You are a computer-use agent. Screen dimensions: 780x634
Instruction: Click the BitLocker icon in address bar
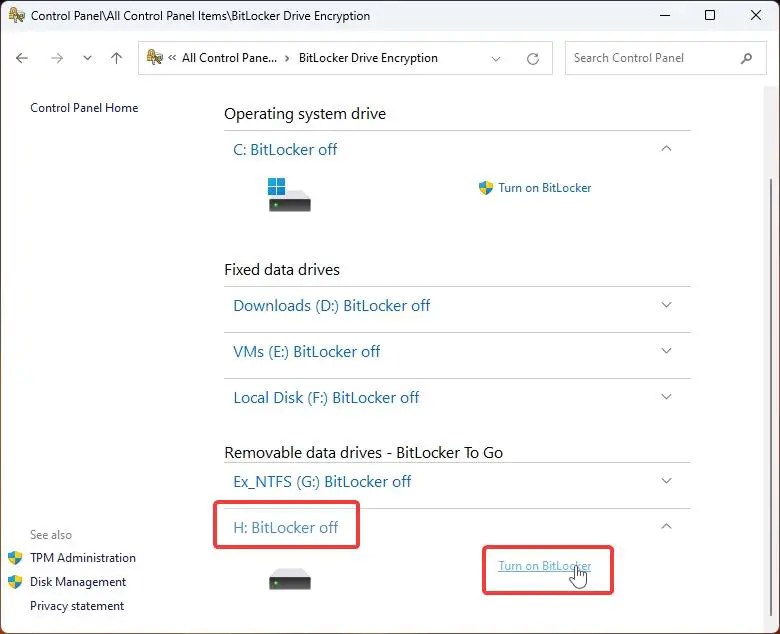click(x=155, y=58)
